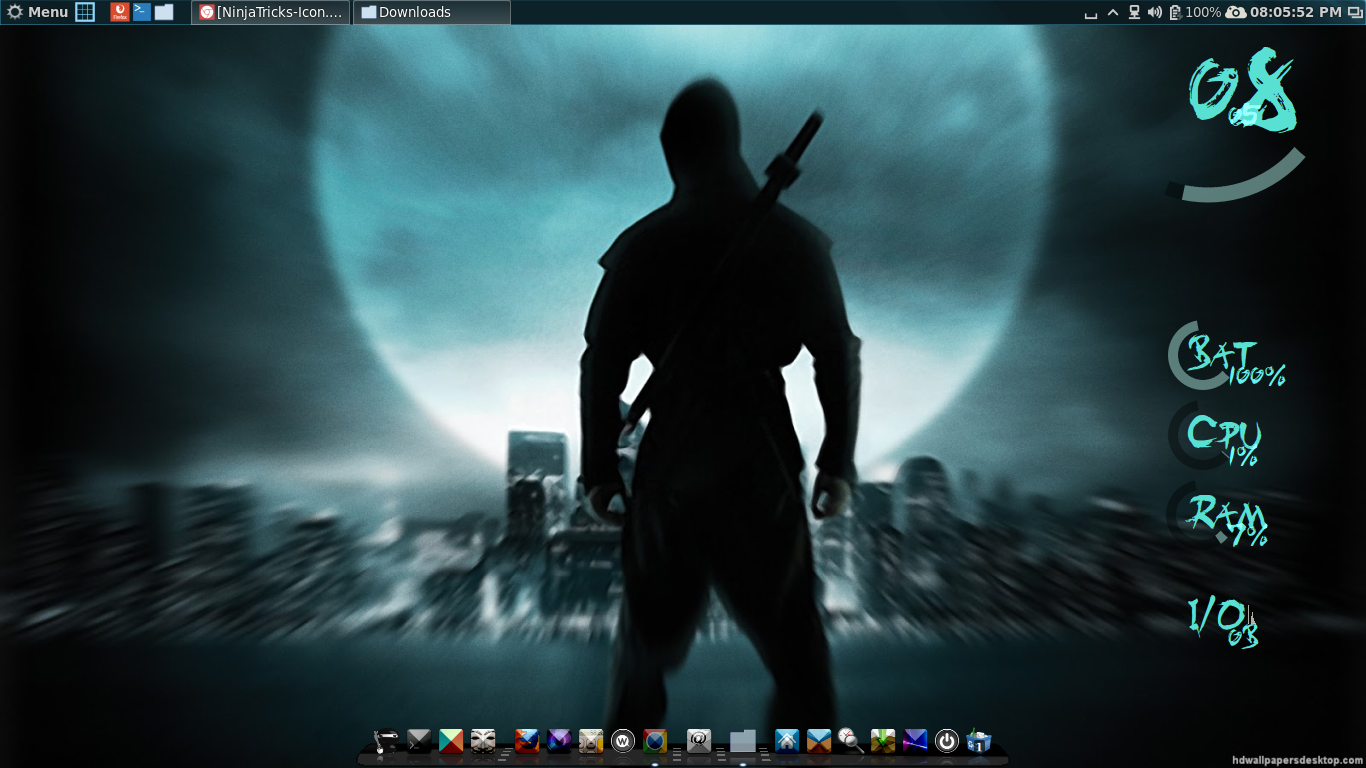Open the cloud camera tray icon

(1235, 12)
